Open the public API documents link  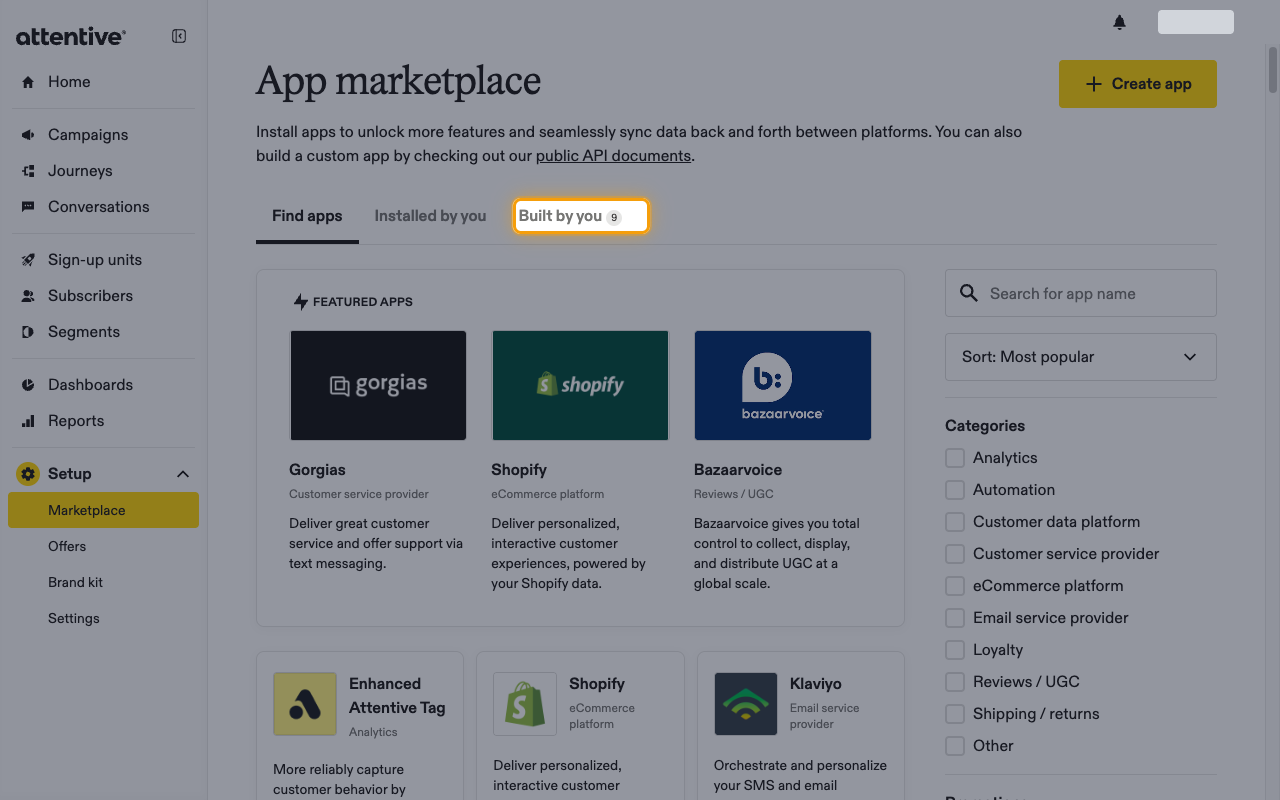coord(613,156)
